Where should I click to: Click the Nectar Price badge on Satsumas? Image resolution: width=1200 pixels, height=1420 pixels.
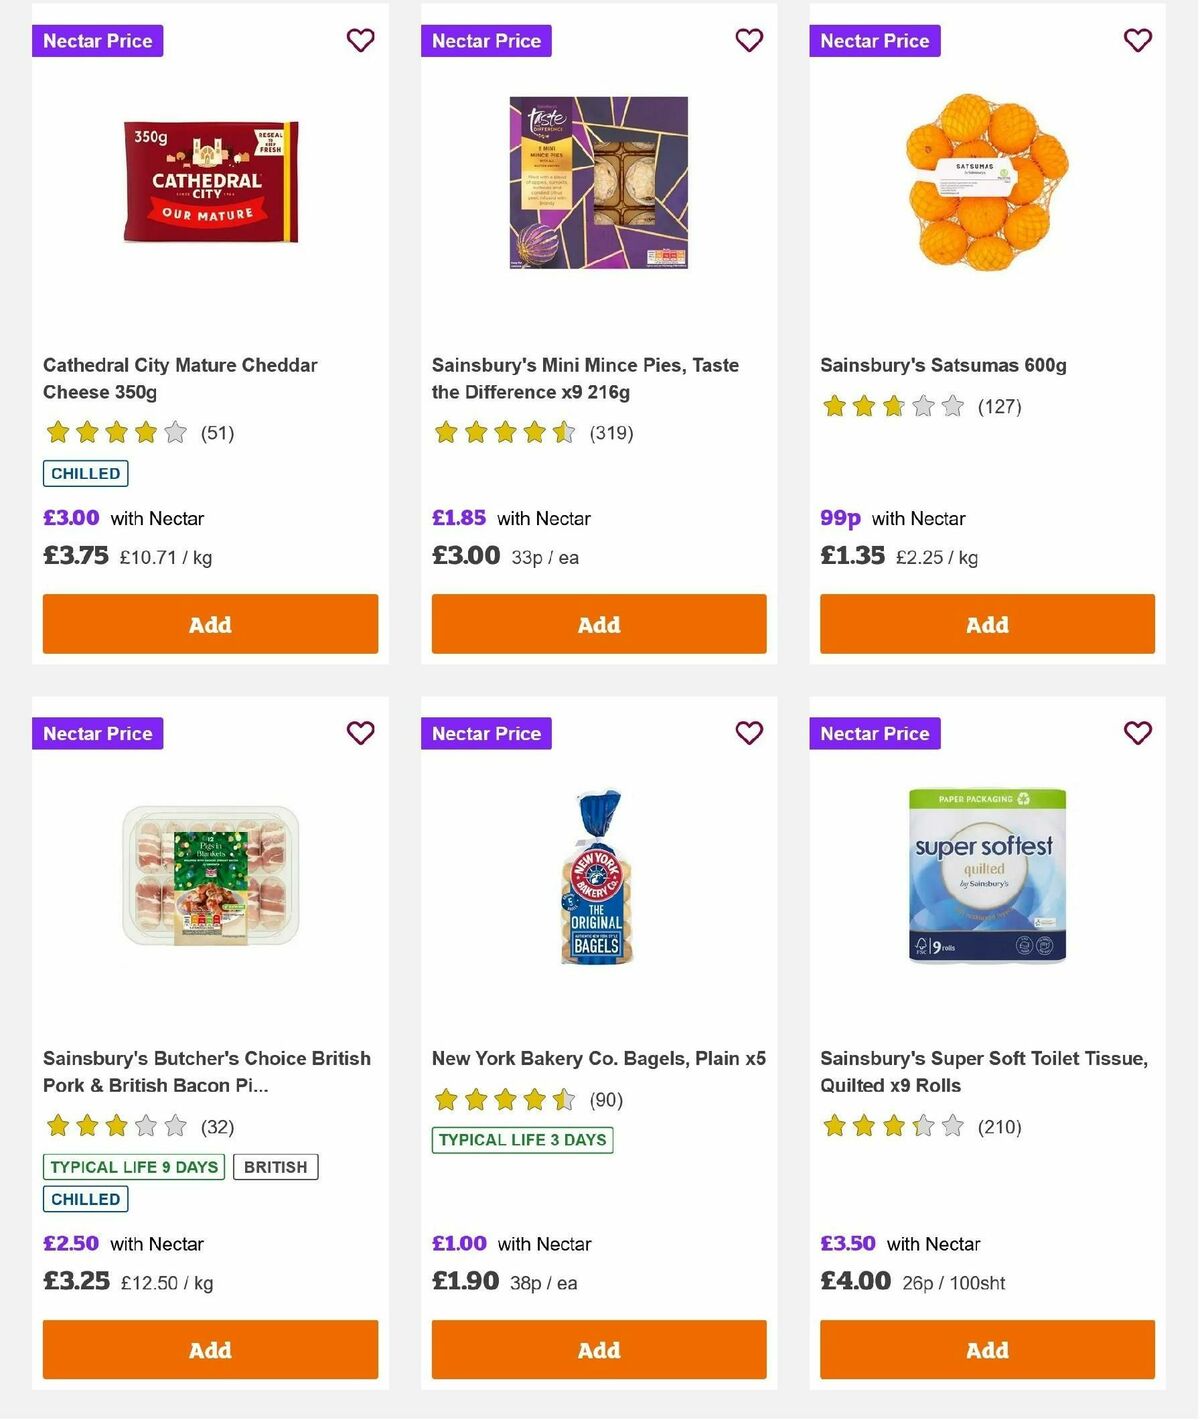pyautogui.click(x=875, y=40)
